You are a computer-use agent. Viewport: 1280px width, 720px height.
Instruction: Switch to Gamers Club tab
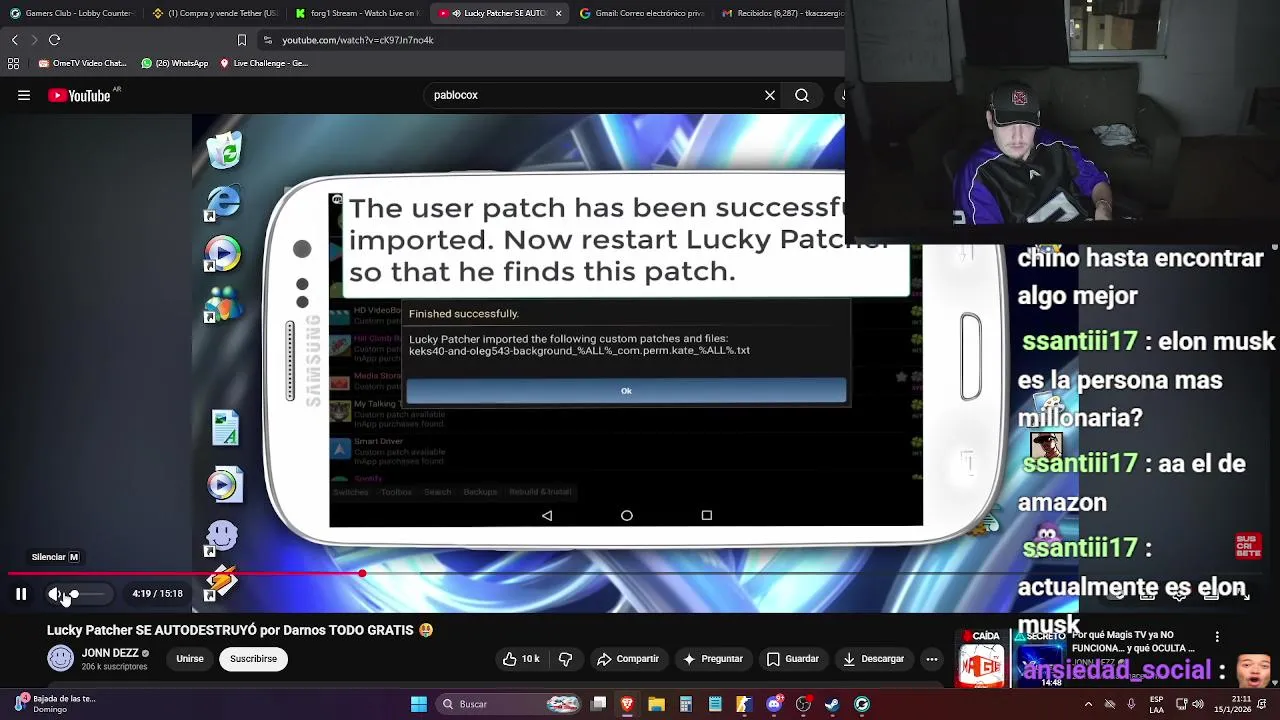coord(71,13)
